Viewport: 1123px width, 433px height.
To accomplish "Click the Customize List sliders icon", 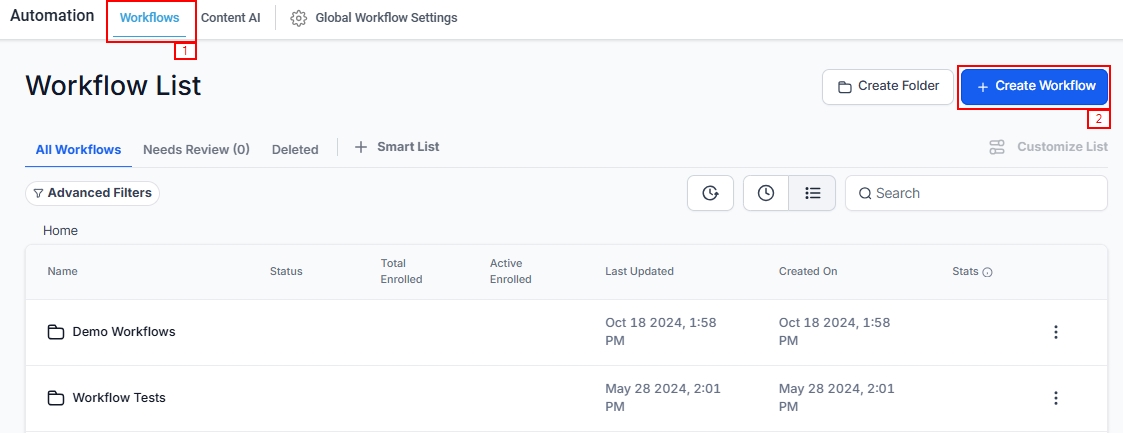I will click(x=997, y=147).
